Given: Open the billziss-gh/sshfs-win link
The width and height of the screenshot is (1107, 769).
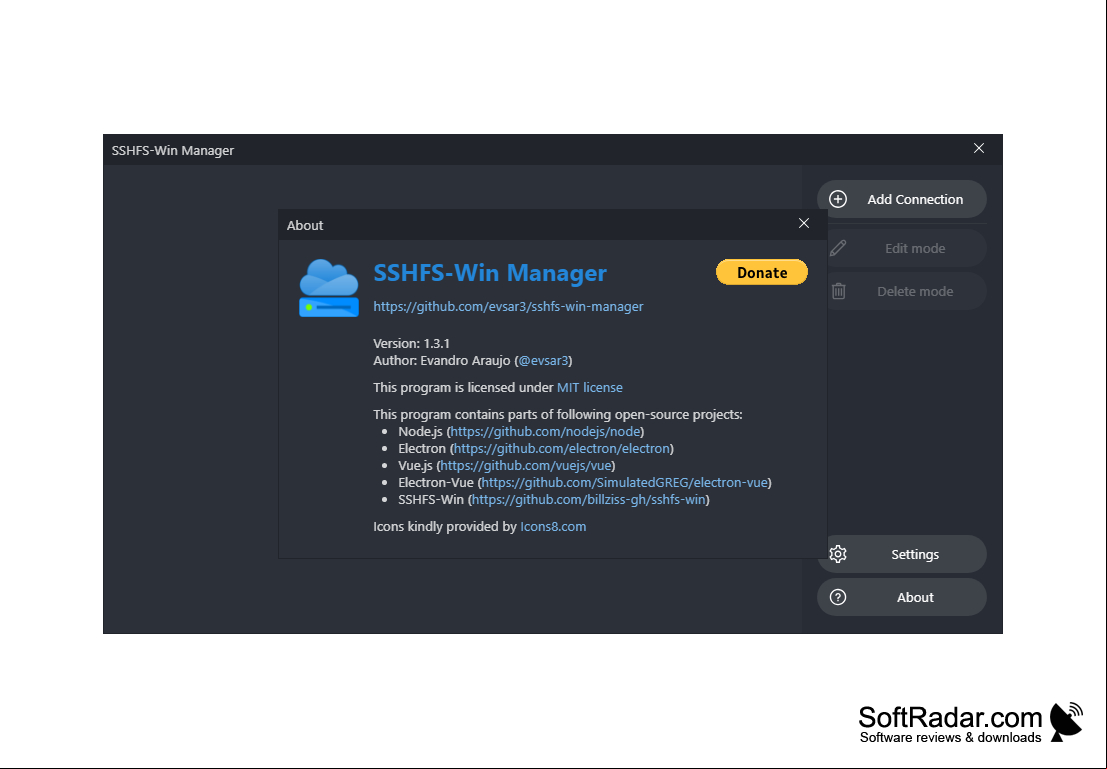Looking at the screenshot, I should [x=589, y=499].
